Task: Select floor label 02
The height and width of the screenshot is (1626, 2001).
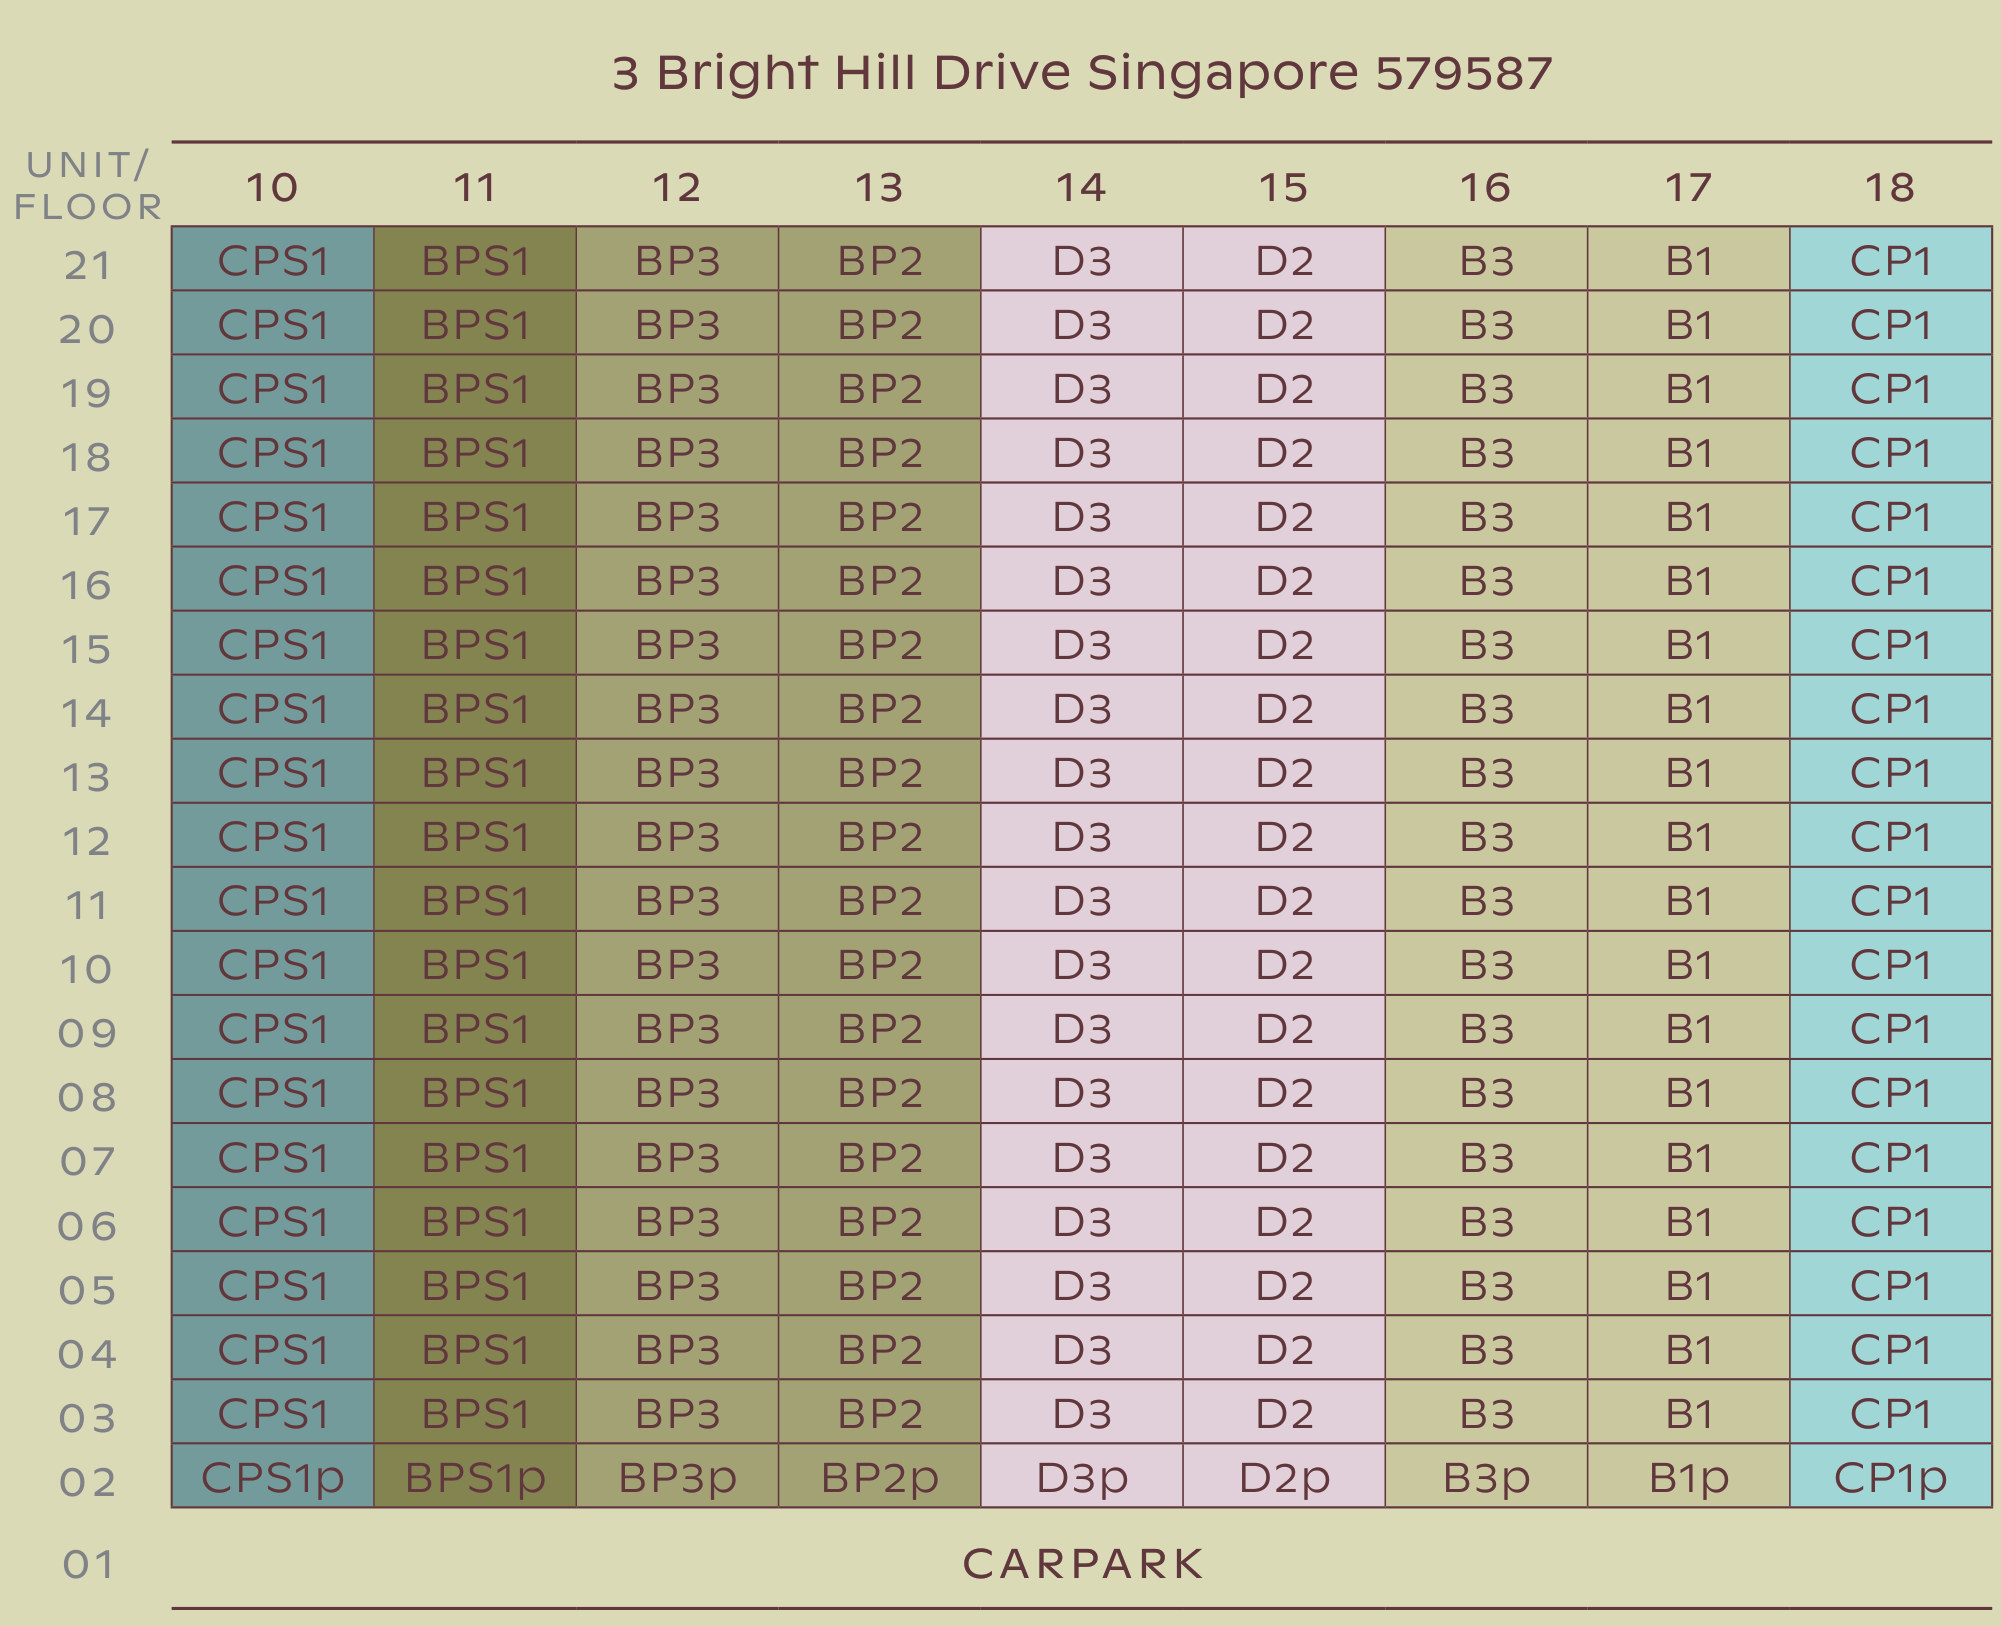Action: pyautogui.click(x=87, y=1482)
